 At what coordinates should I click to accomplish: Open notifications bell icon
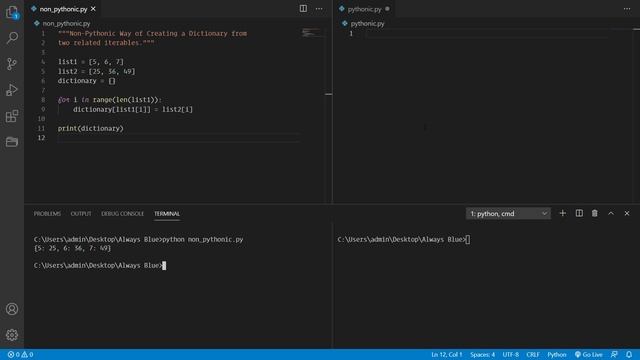click(x=629, y=355)
